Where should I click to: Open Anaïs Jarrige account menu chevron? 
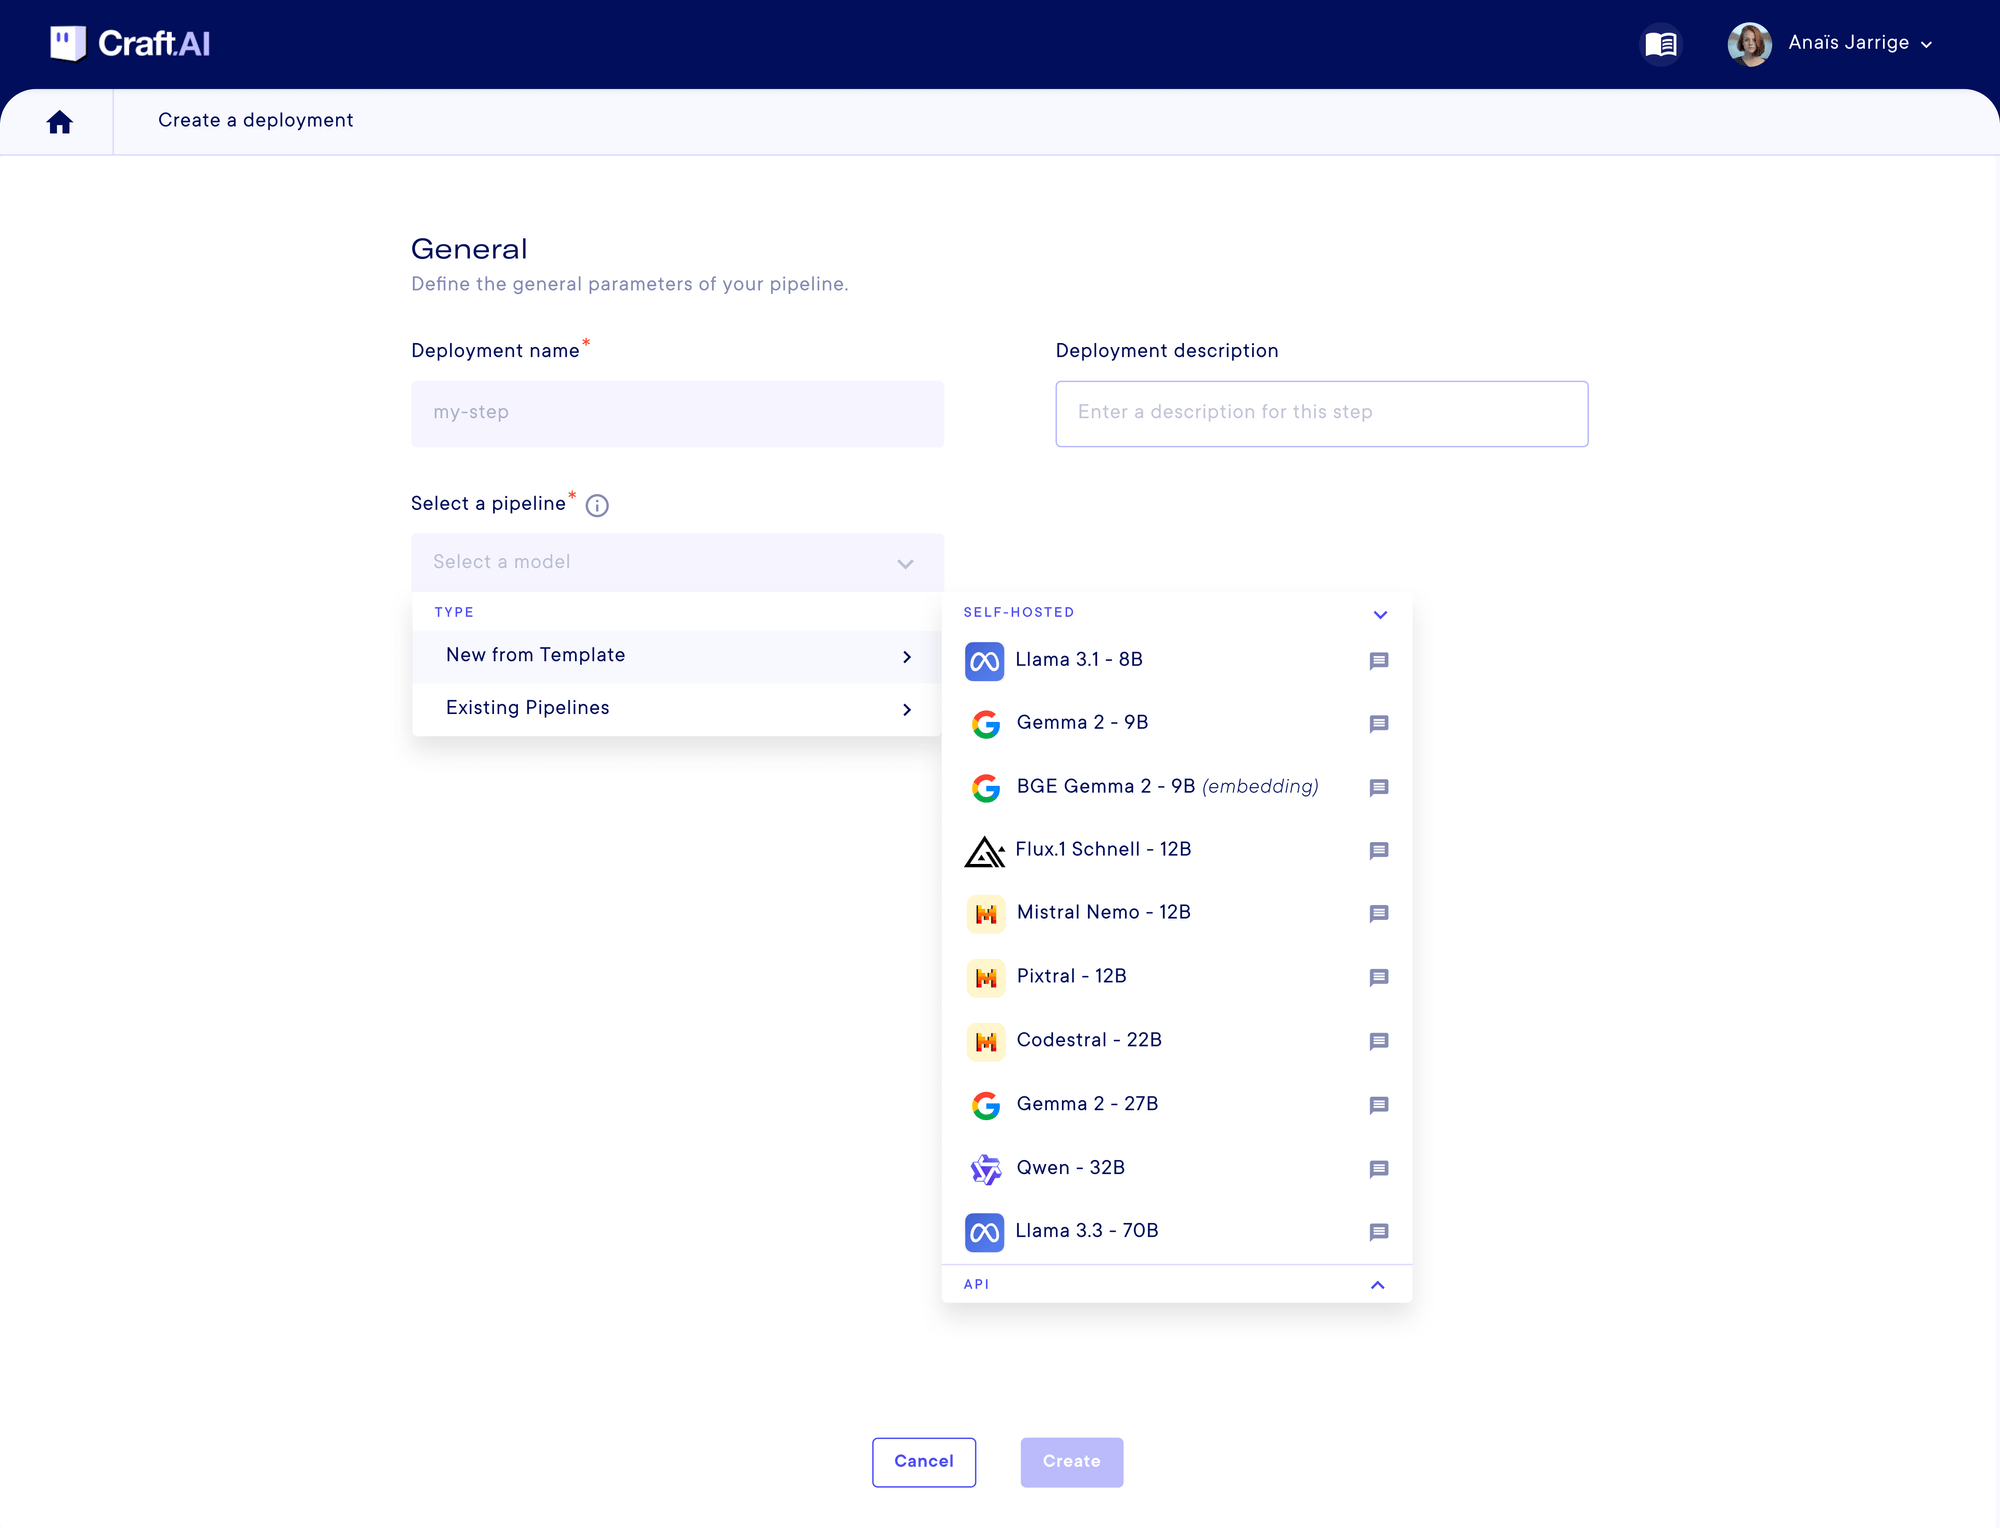click(x=1926, y=45)
